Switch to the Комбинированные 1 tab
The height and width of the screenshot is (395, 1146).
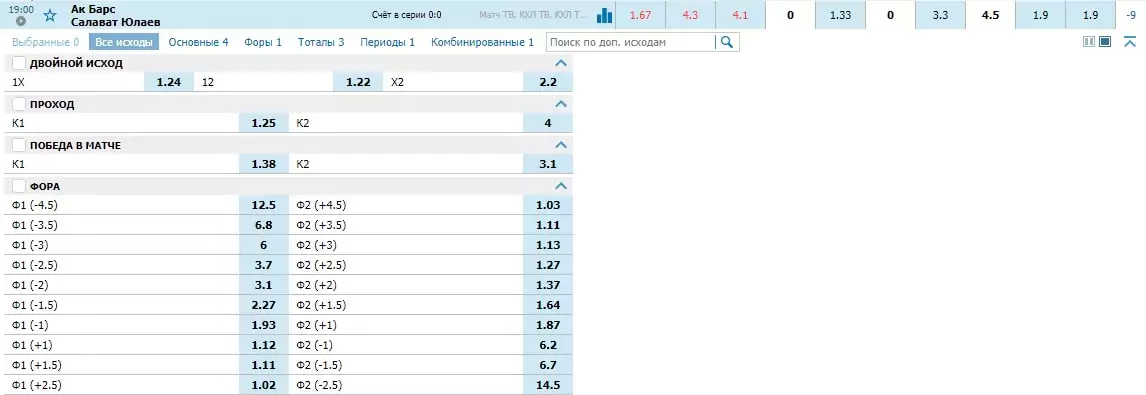coord(482,42)
